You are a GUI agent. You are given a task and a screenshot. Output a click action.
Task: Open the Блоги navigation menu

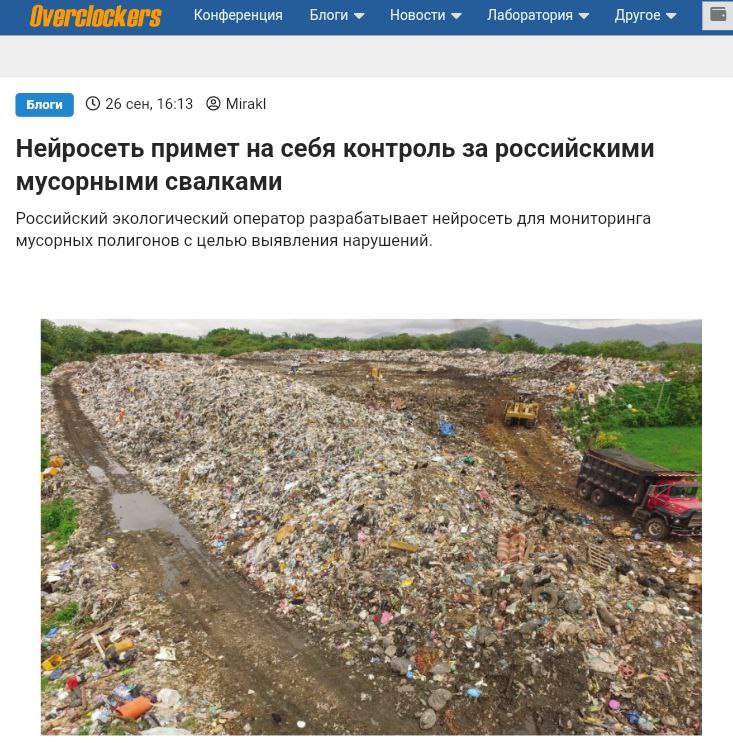pyautogui.click(x=337, y=15)
